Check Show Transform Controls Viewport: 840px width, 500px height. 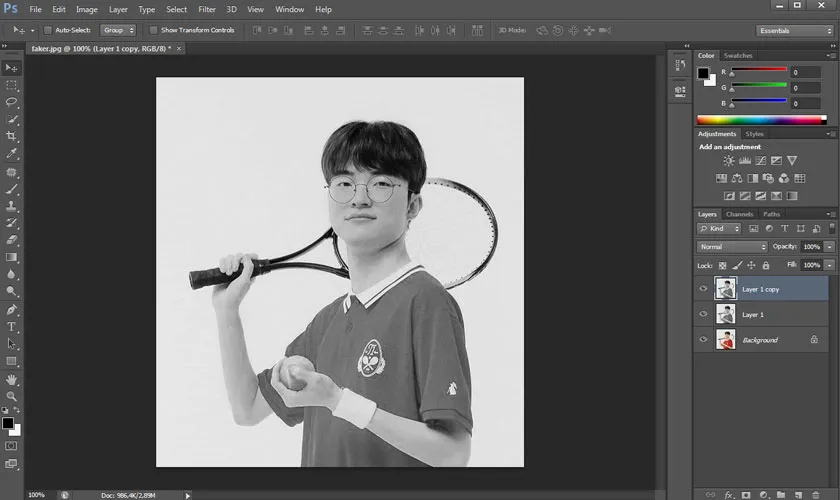[153, 30]
